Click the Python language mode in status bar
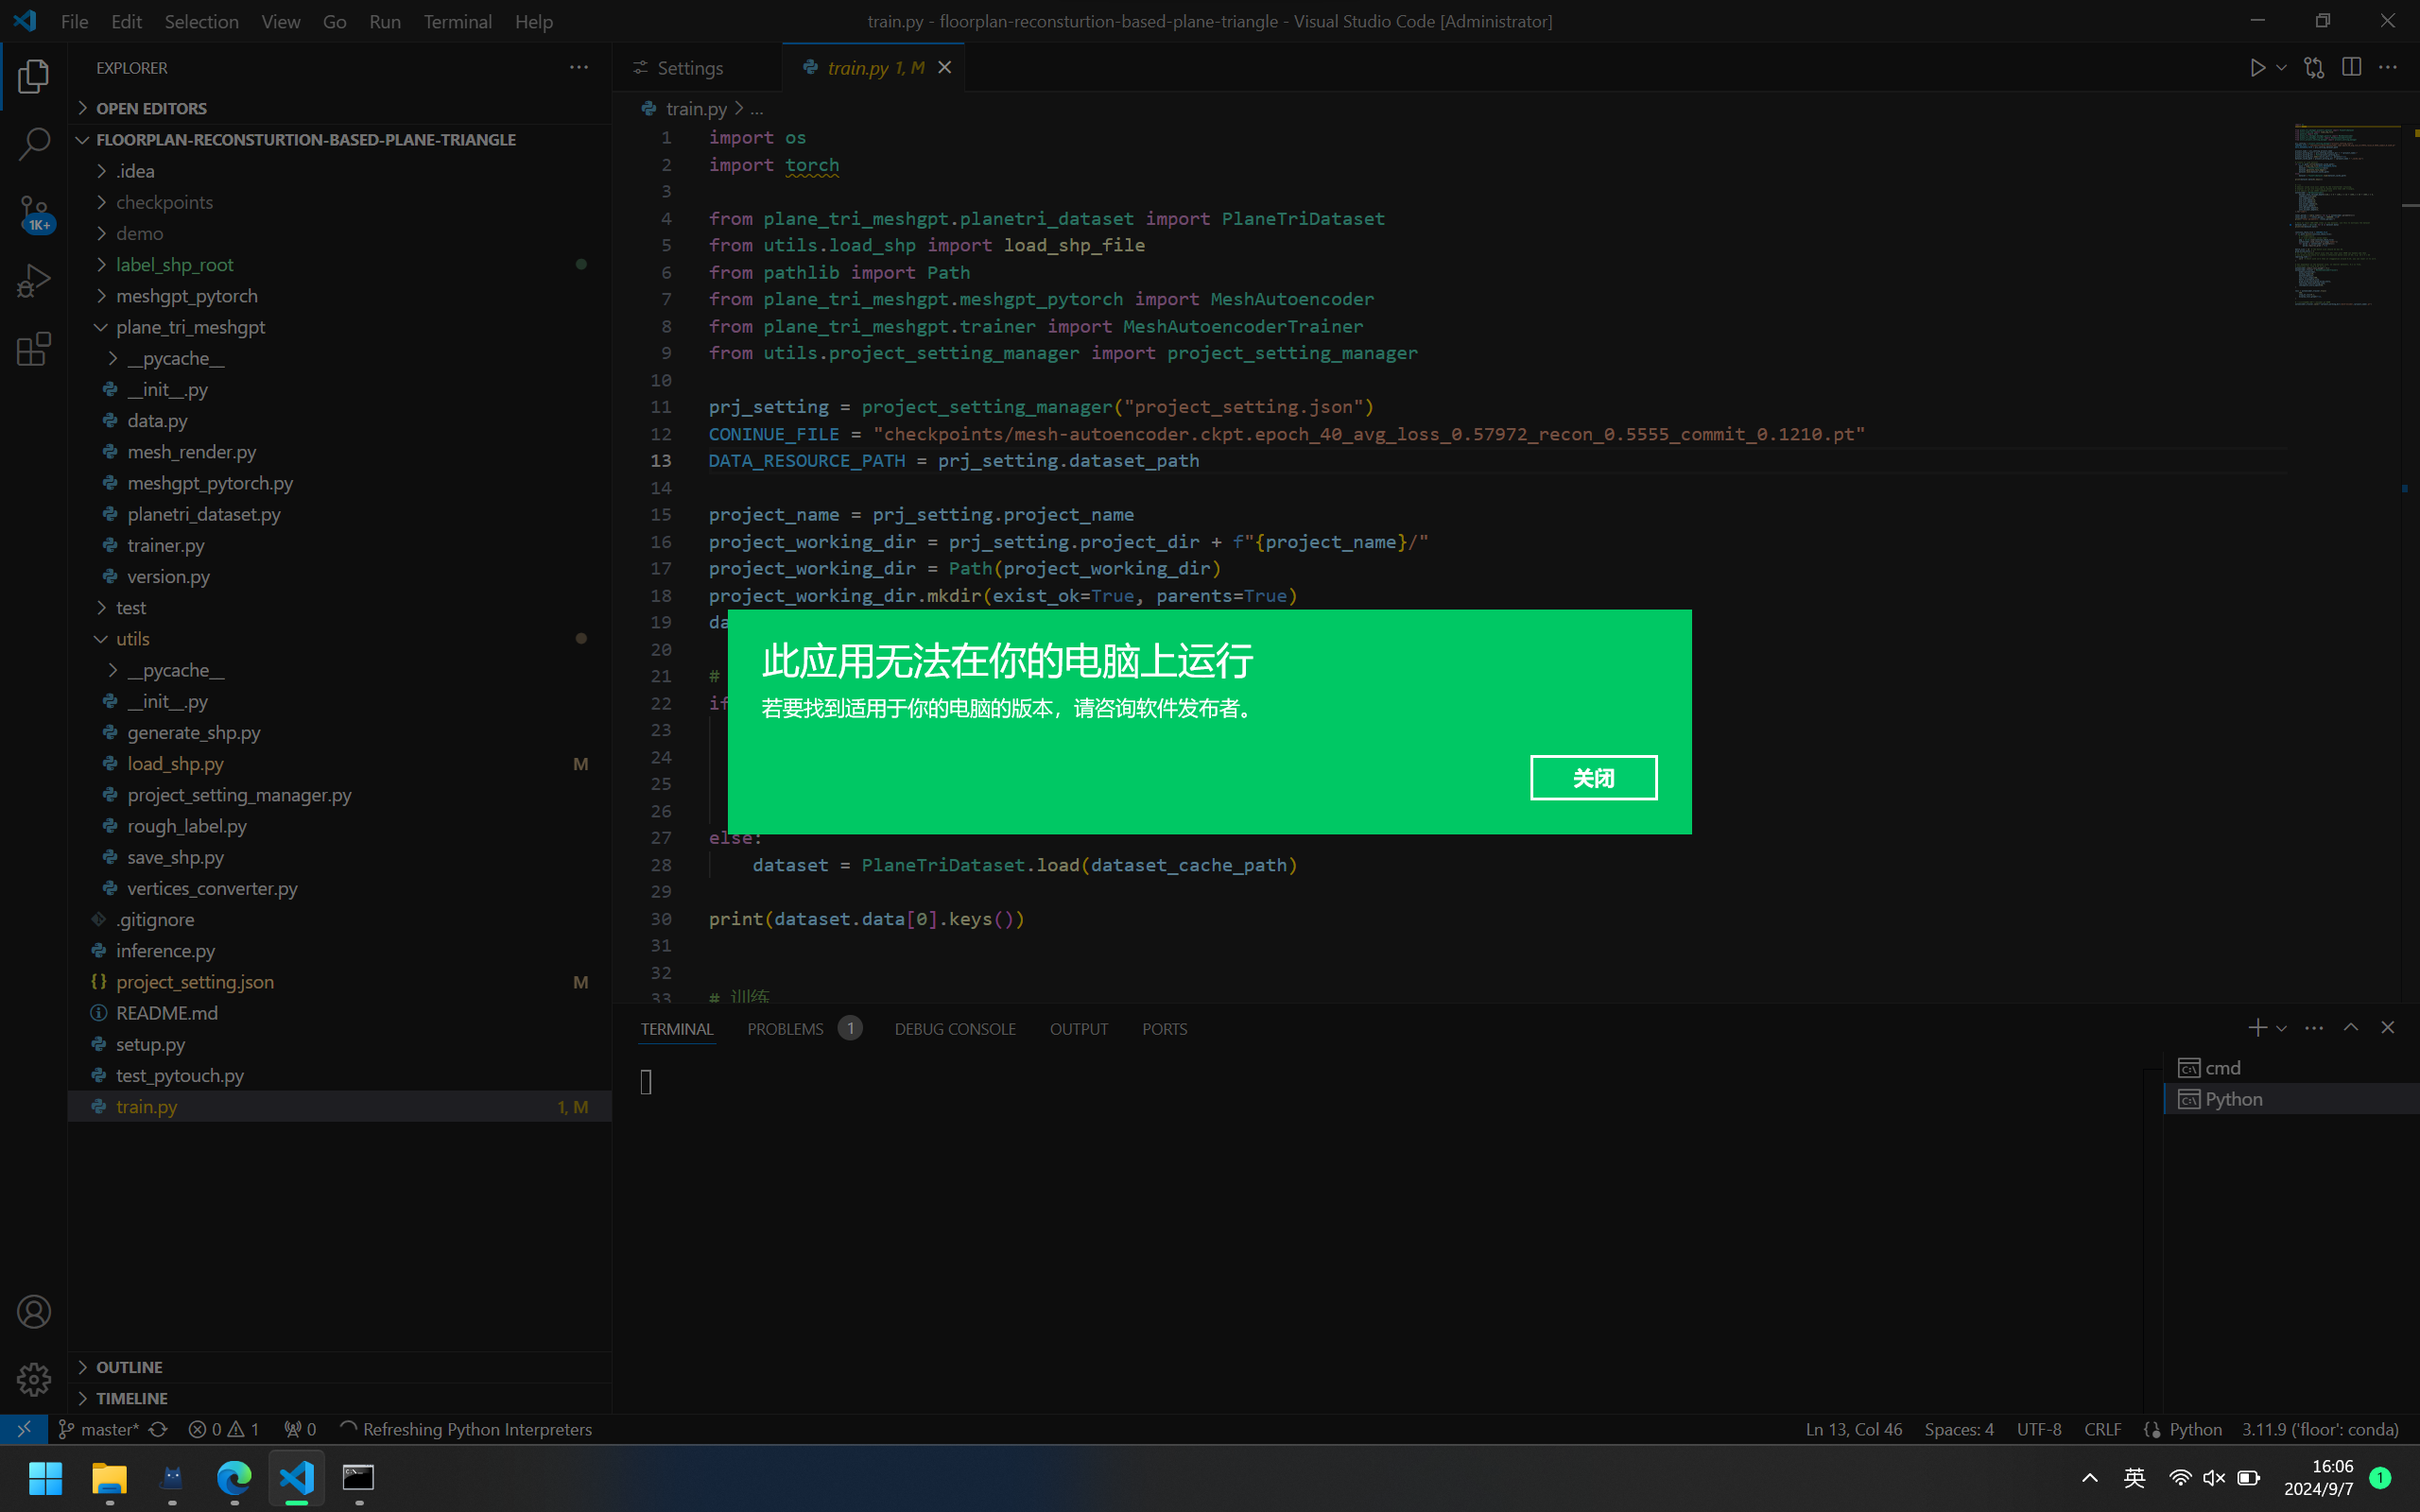 point(2195,1429)
